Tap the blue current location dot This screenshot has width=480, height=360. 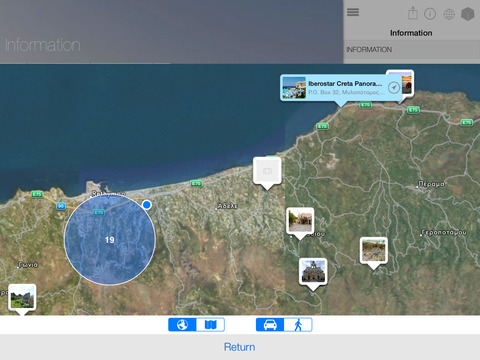pos(147,205)
